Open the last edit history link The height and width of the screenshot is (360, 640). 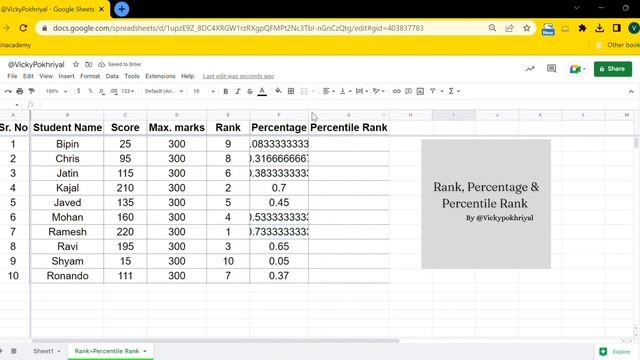point(238,76)
